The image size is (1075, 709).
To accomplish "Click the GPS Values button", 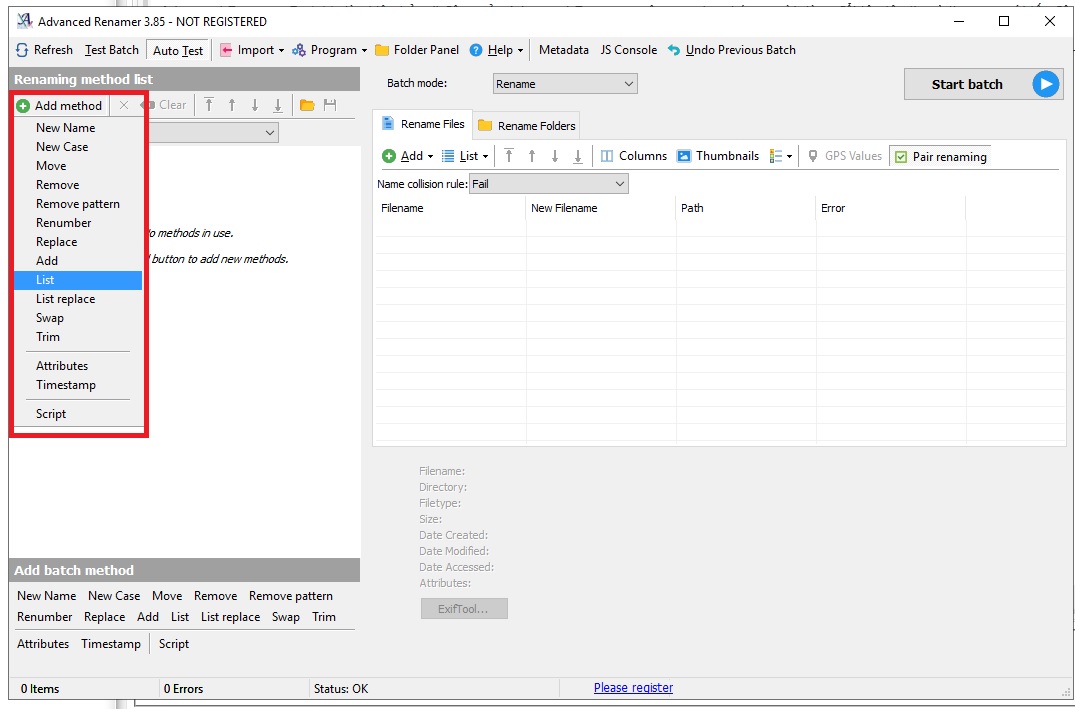I will point(844,156).
